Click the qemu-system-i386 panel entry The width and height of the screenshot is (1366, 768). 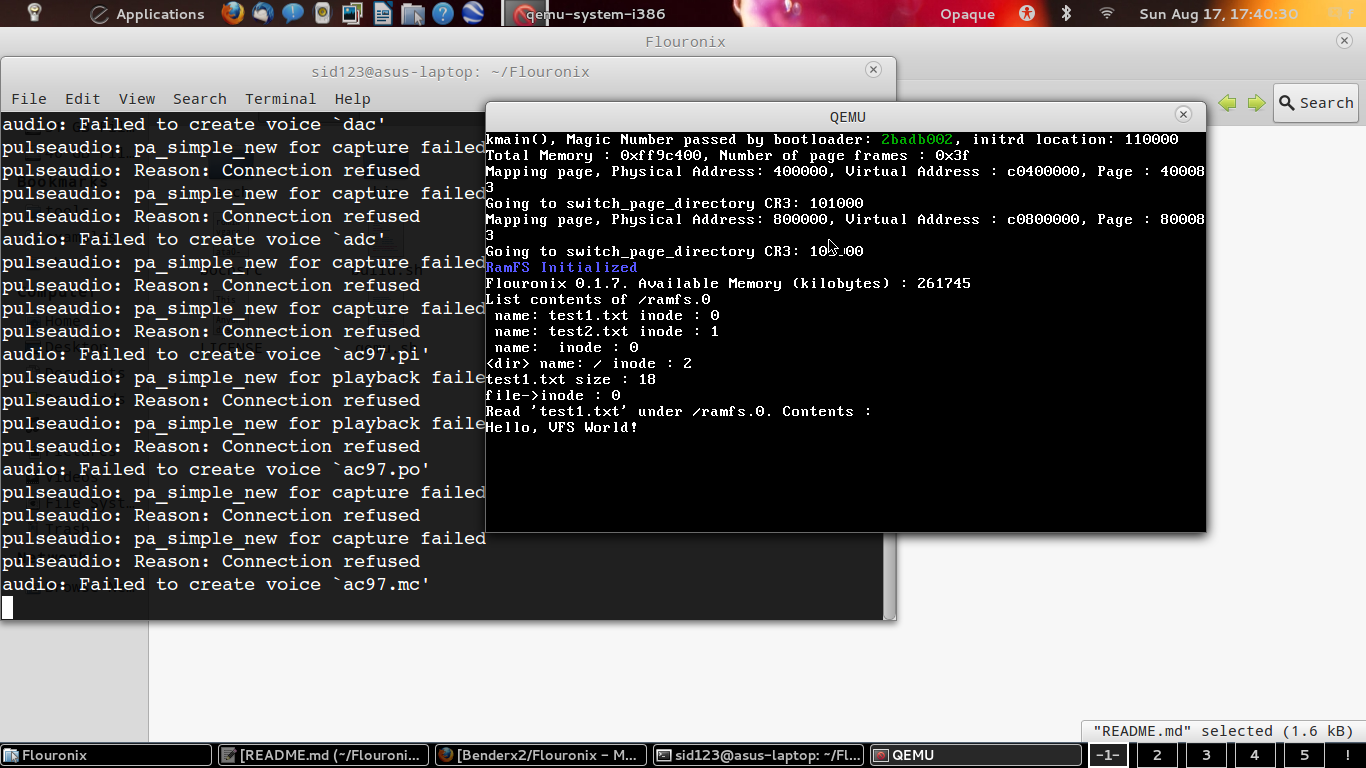[584, 14]
